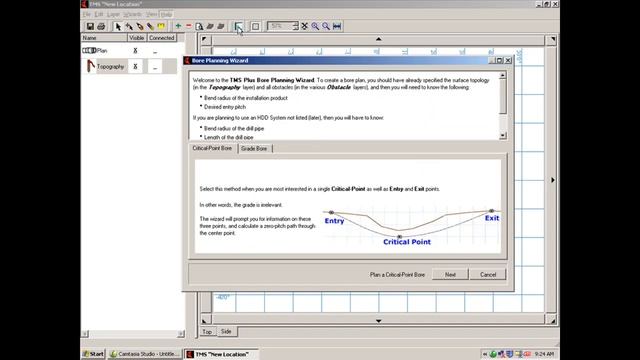
Task: Toggle Visible X for Topography layer
Action: 135,66
